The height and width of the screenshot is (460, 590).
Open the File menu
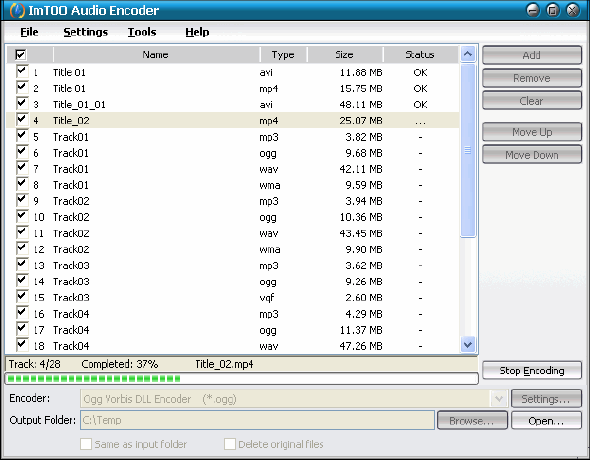pyautogui.click(x=29, y=32)
